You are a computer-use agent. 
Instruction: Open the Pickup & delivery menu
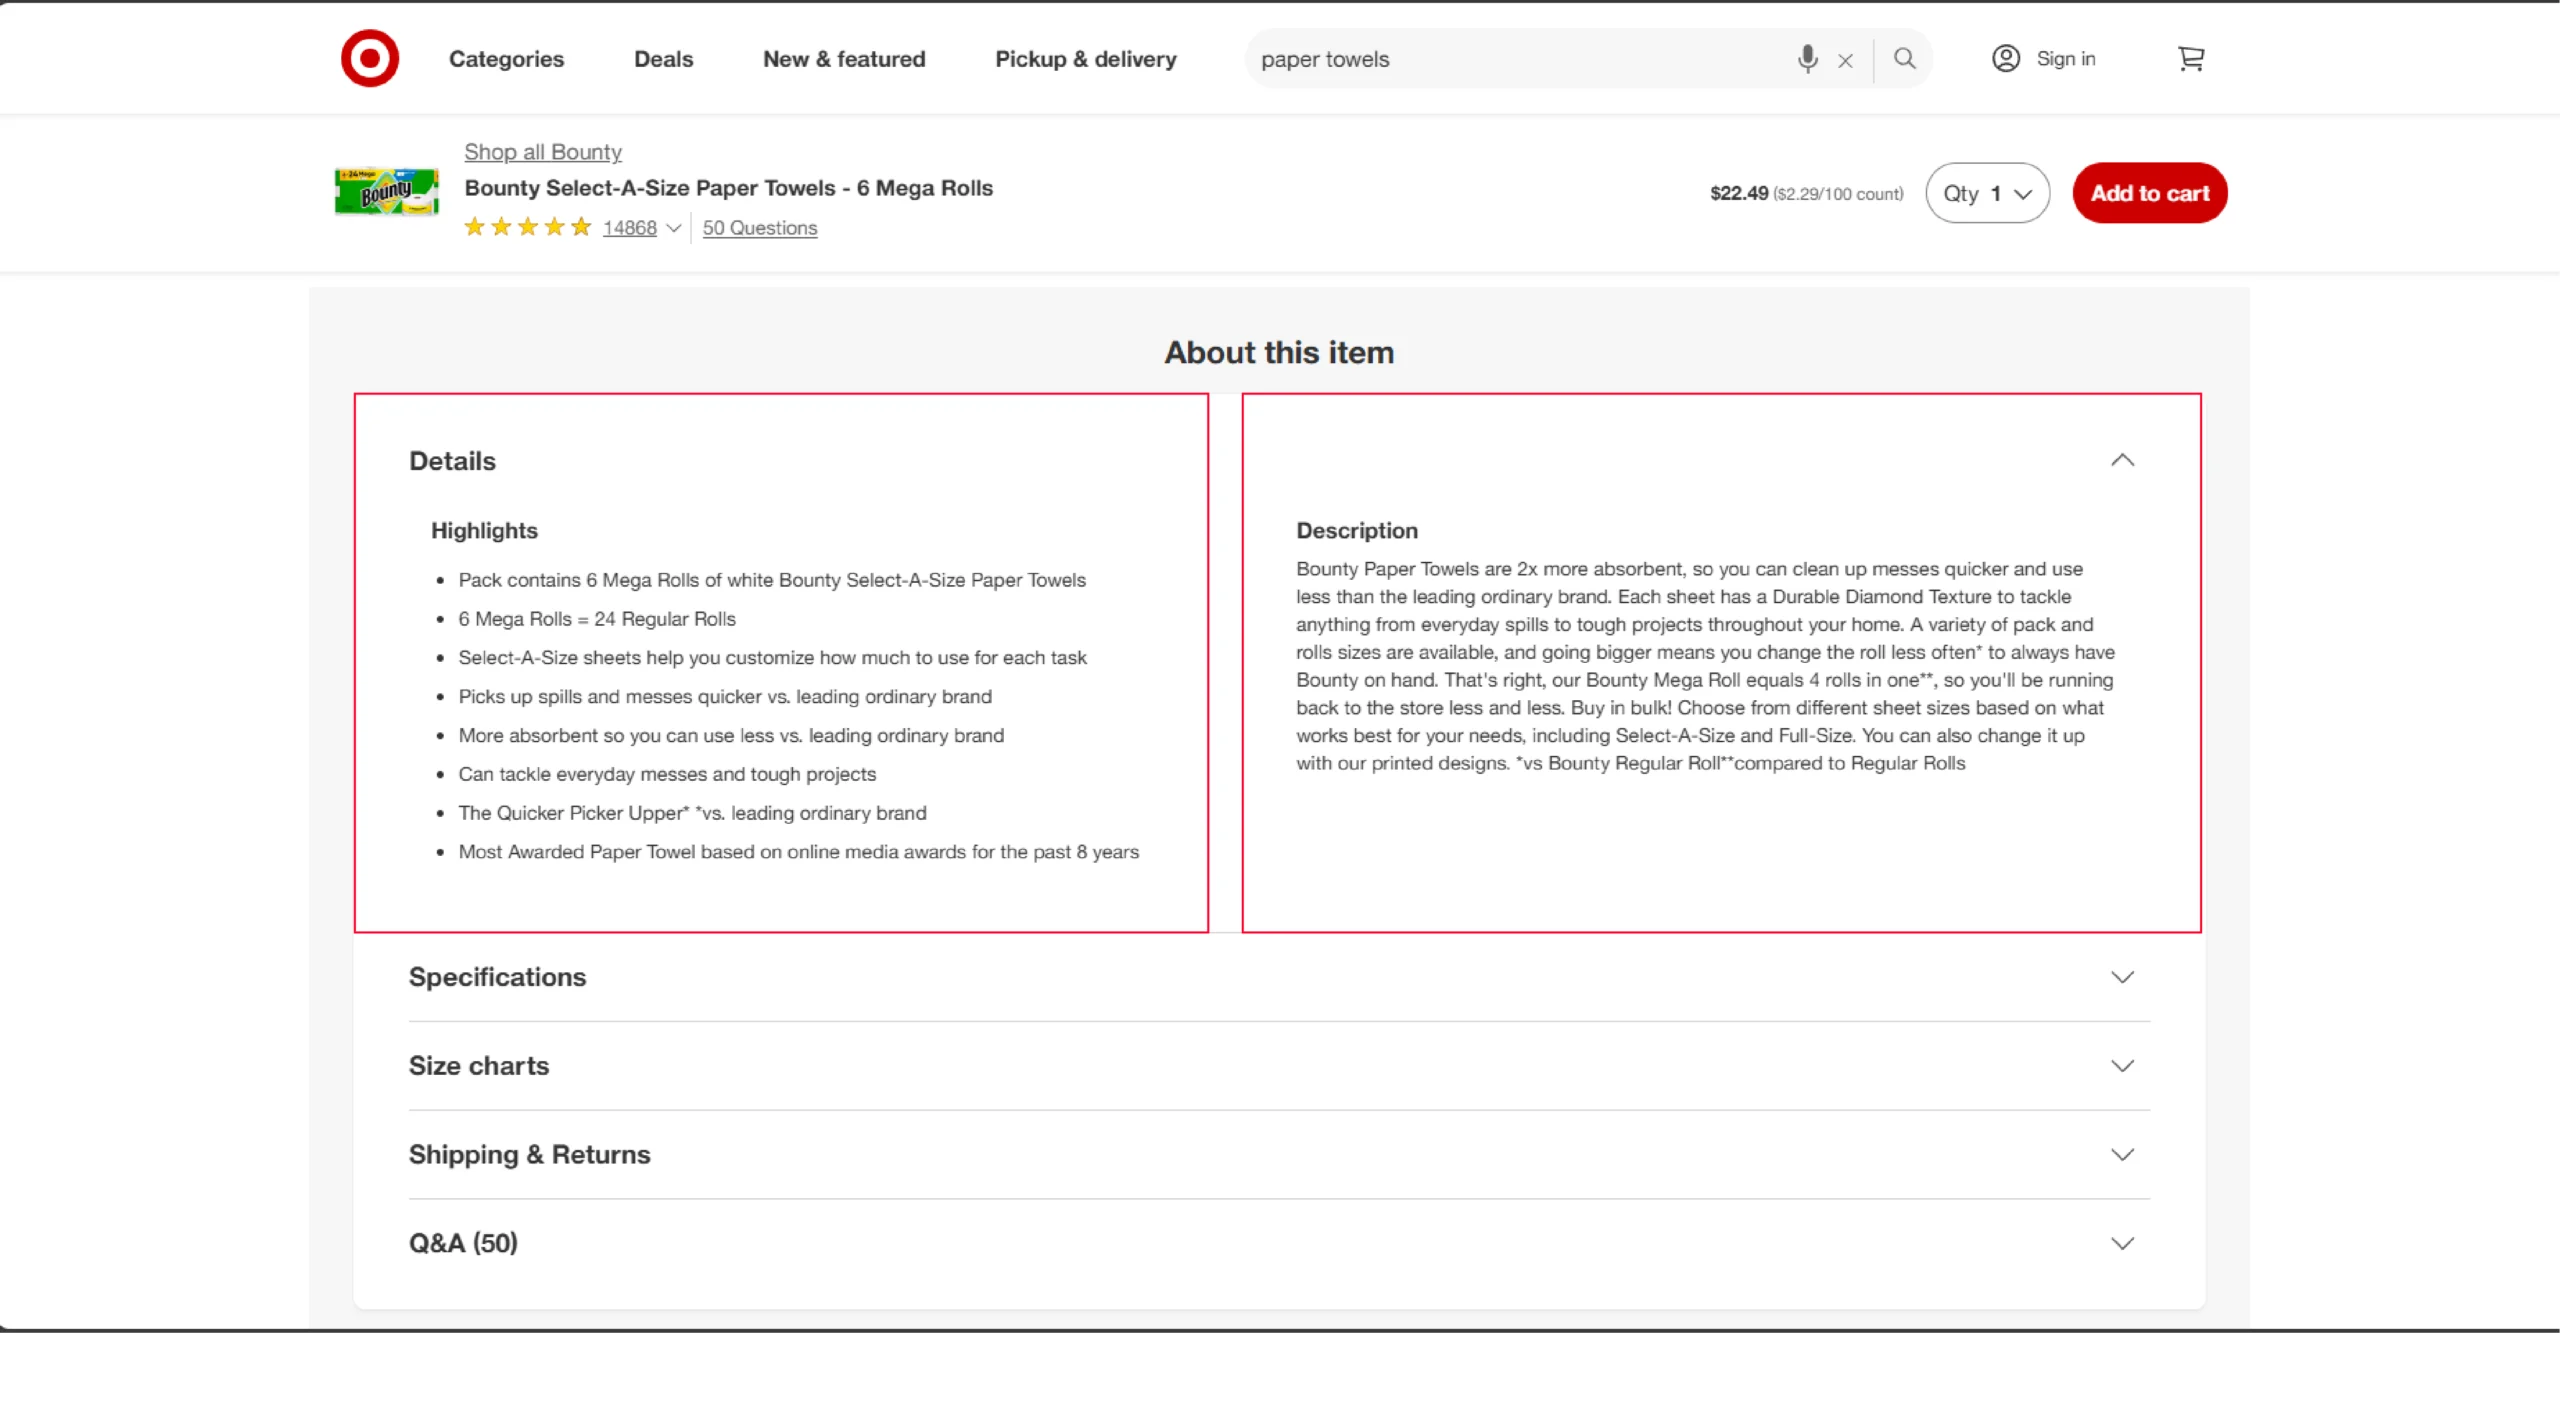[x=1085, y=59]
